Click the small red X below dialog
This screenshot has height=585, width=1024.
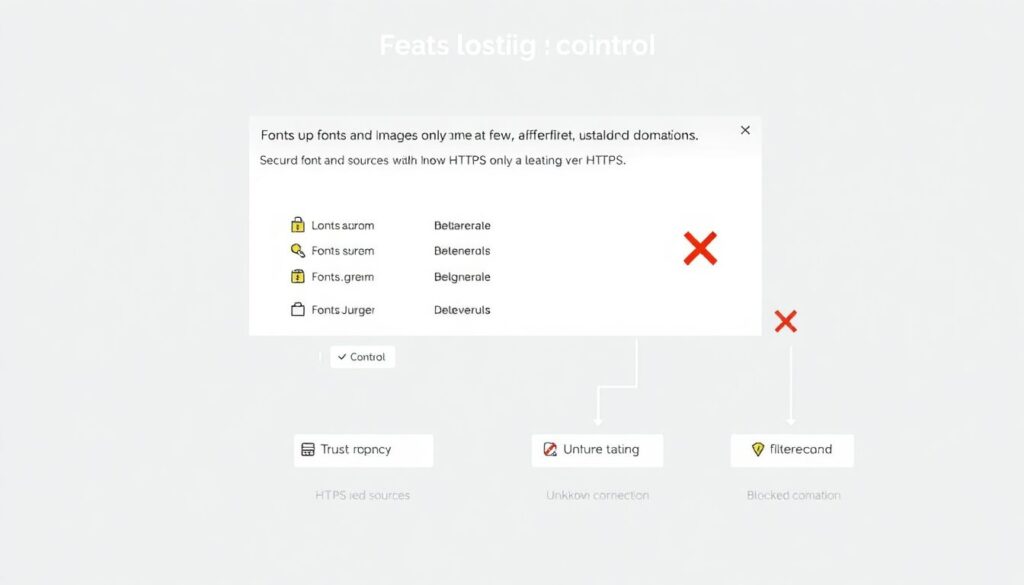(x=785, y=321)
